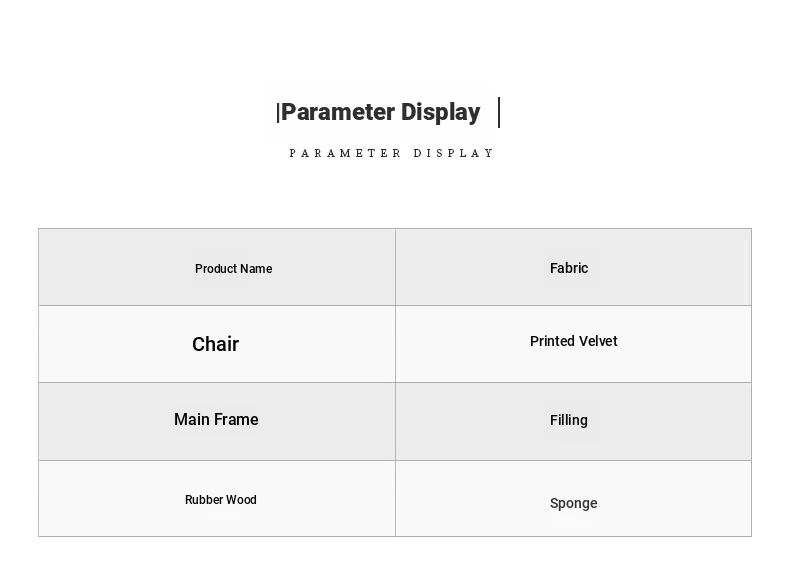Screen dimensions: 790x569
Task: Click the word "Parameter" in the bold title
Action: tap(338, 112)
